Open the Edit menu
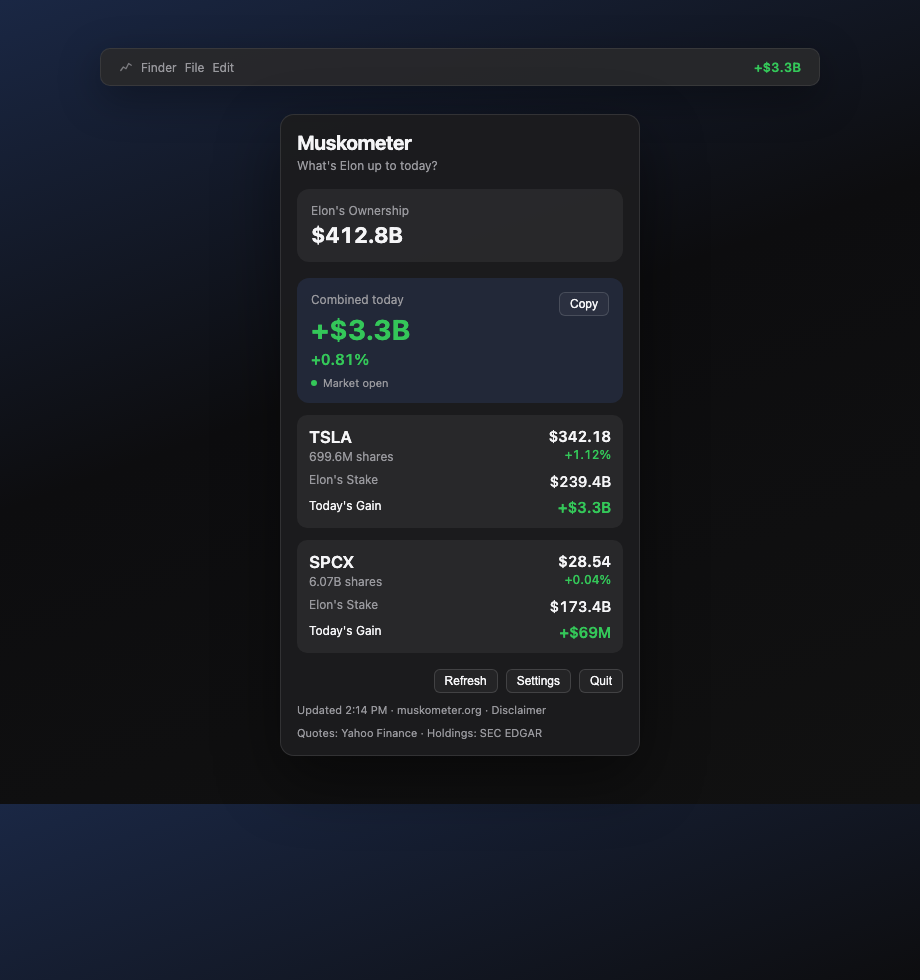Screen dimensions: 920x980 [223, 68]
